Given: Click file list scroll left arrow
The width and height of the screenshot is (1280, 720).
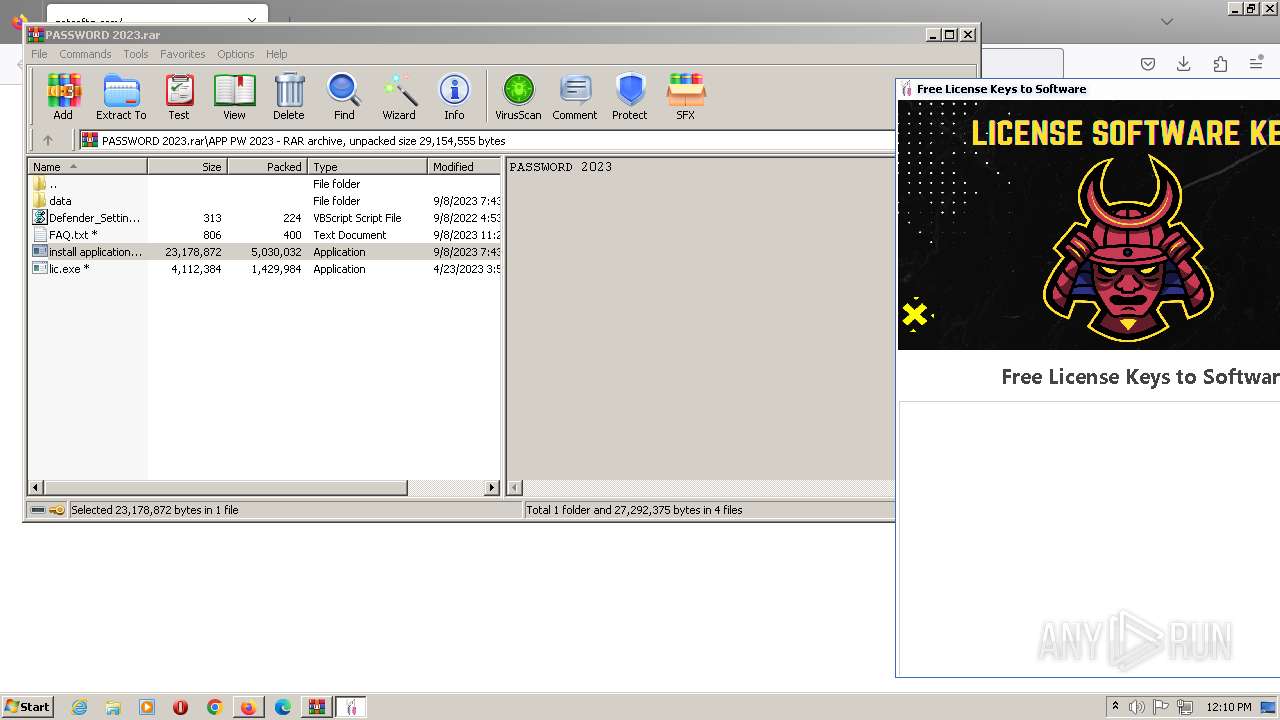Looking at the screenshot, I should pos(36,488).
